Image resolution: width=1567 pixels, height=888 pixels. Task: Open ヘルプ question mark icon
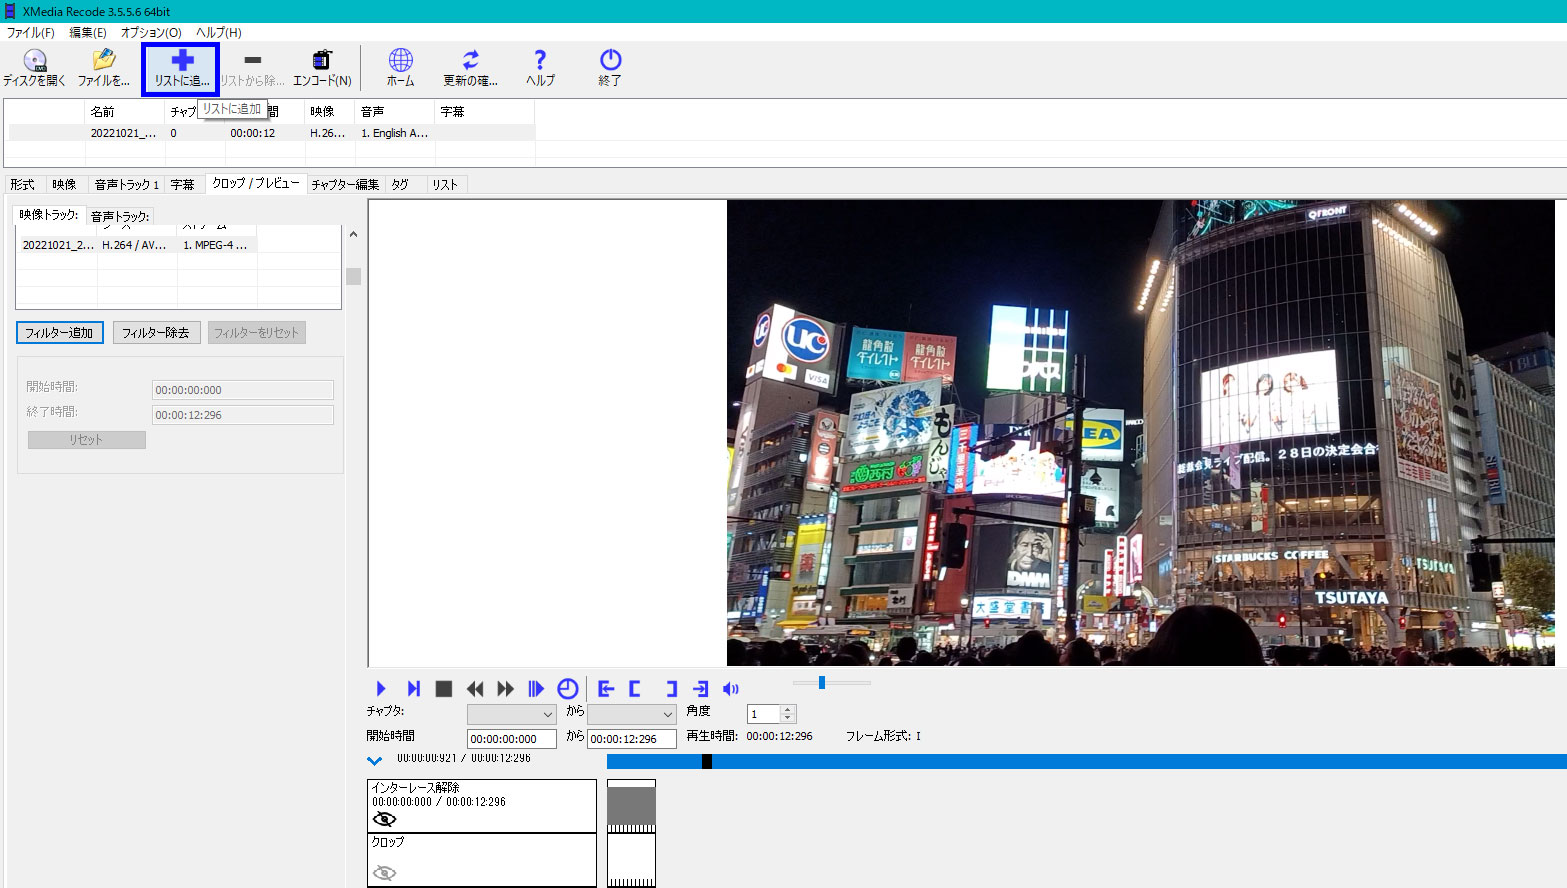540,68
